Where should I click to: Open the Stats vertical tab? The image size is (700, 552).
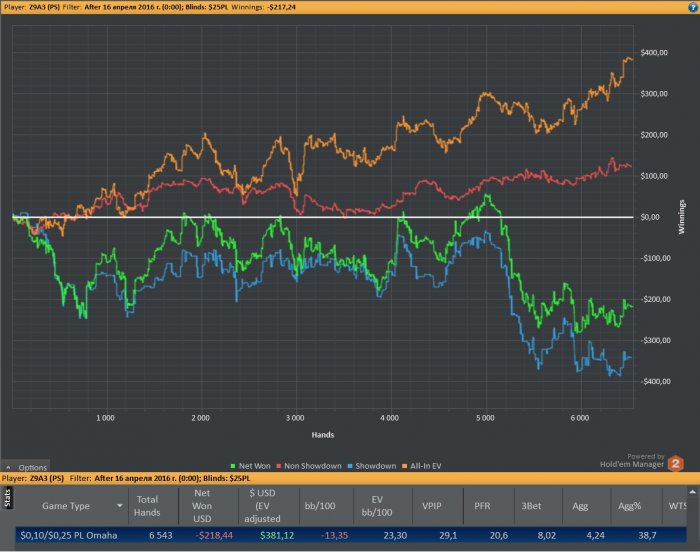[7, 498]
